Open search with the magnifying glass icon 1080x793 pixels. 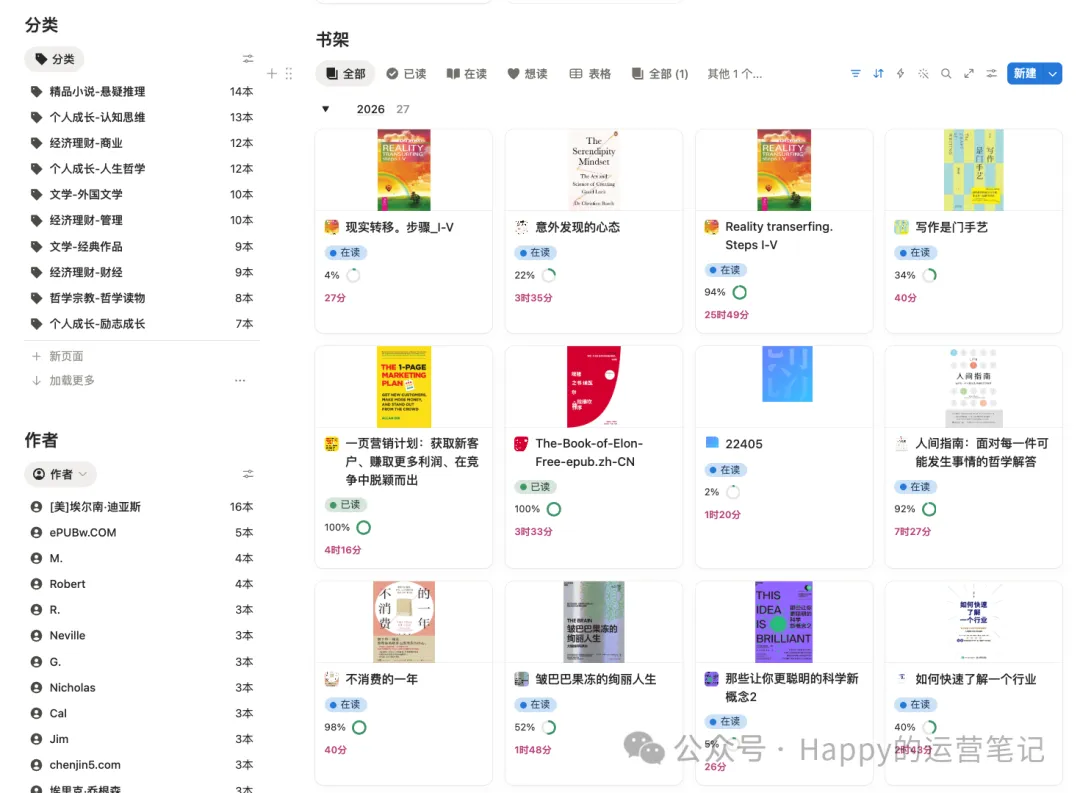click(946, 73)
